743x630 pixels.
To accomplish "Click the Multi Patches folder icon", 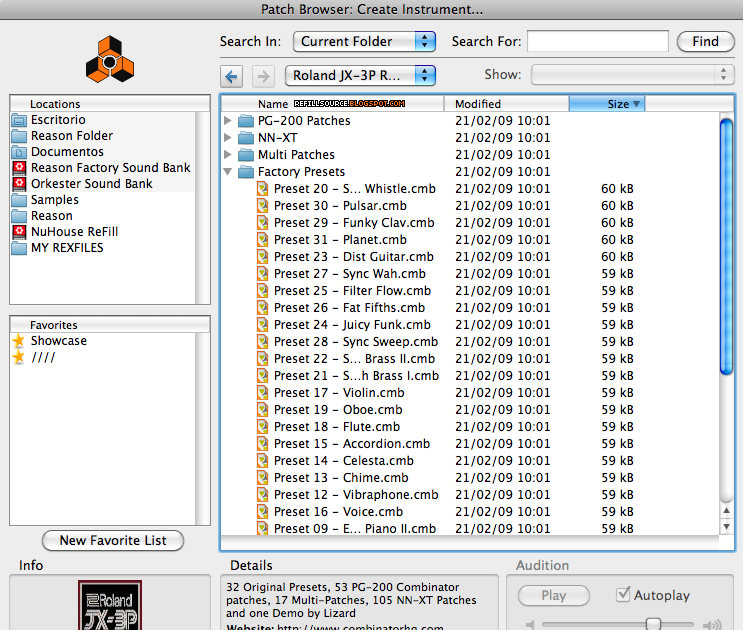I will tap(246, 155).
